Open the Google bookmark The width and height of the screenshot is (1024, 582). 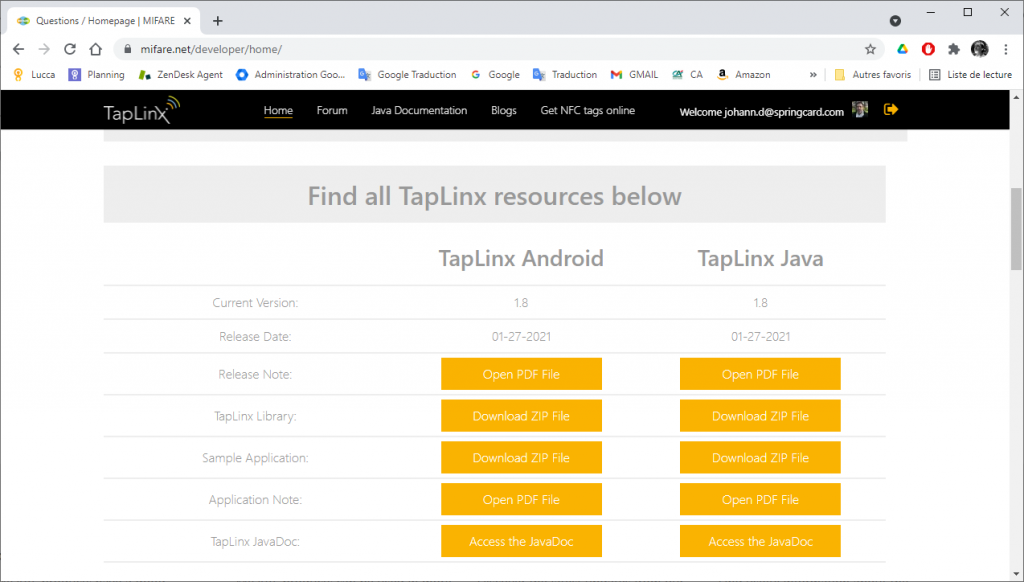pyautogui.click(x=495, y=74)
